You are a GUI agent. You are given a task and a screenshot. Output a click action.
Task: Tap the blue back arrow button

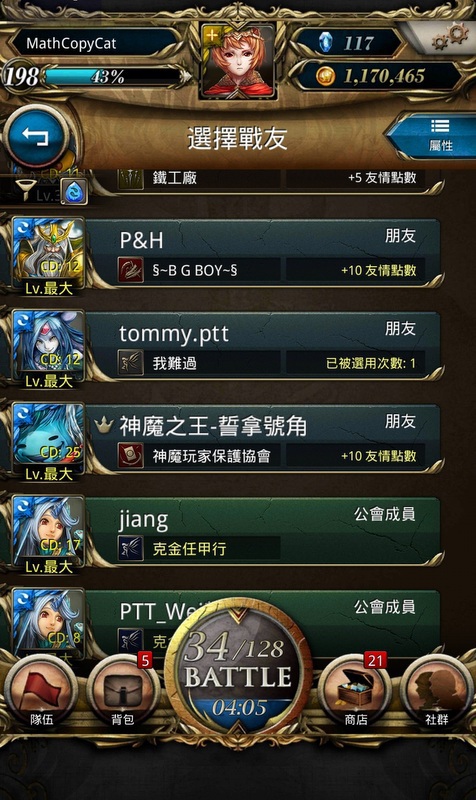36,137
